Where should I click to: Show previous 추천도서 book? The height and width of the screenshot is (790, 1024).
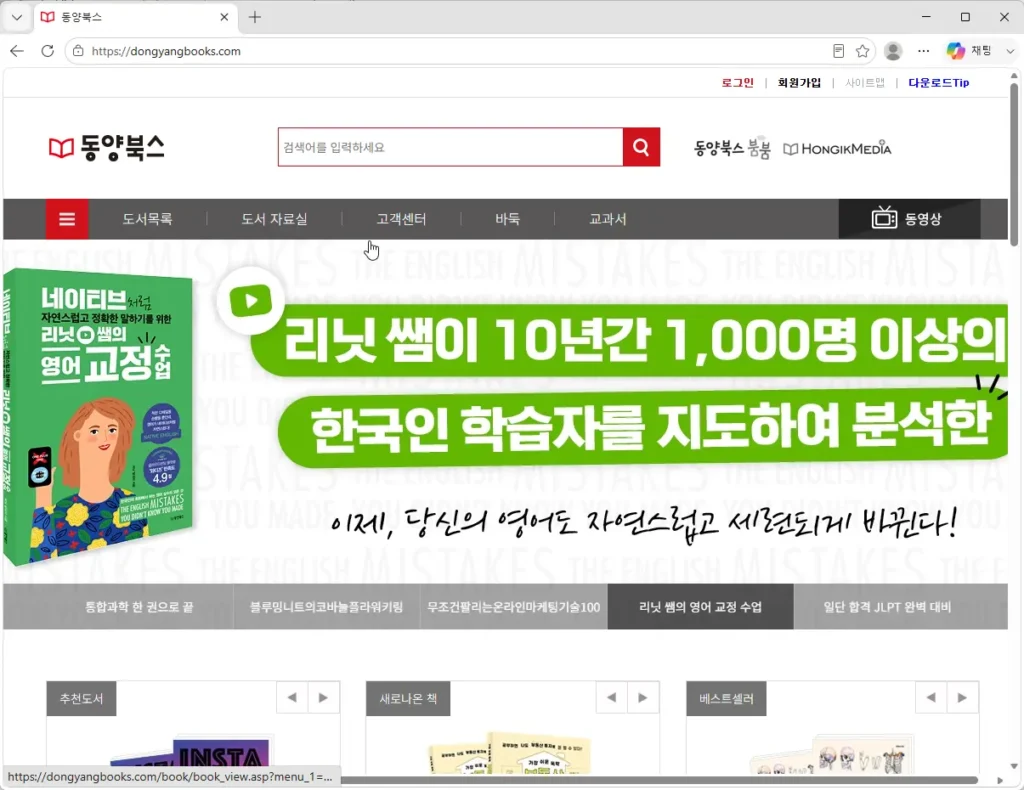pos(292,698)
